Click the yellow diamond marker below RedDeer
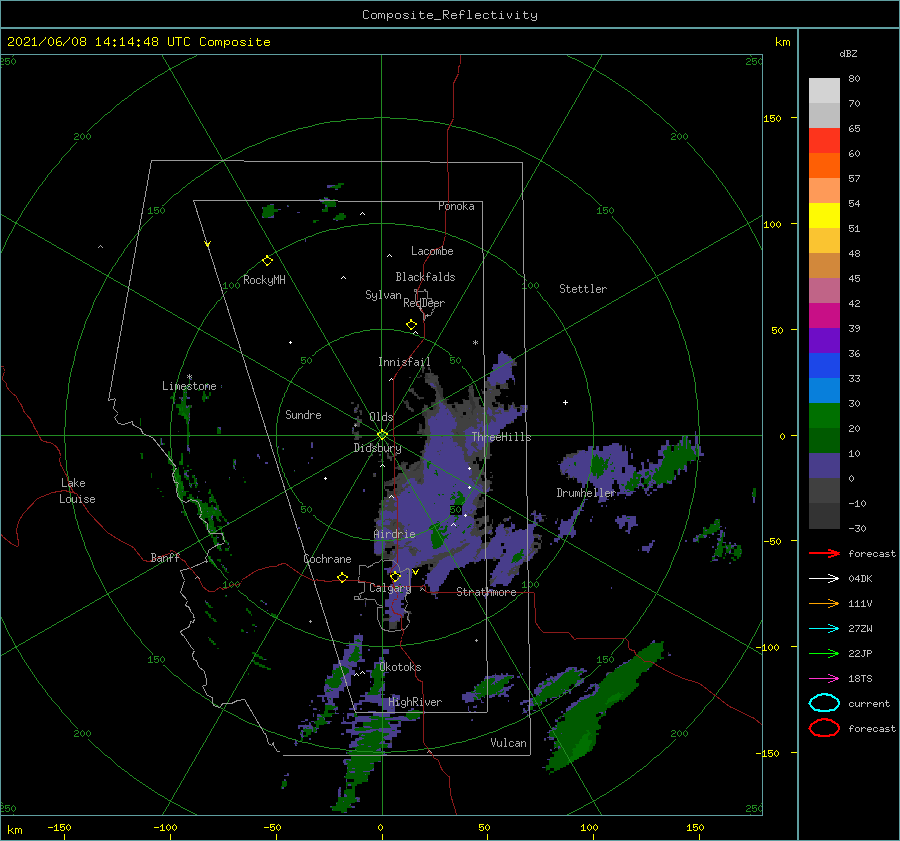The height and width of the screenshot is (841, 900). pyautogui.click(x=411, y=325)
